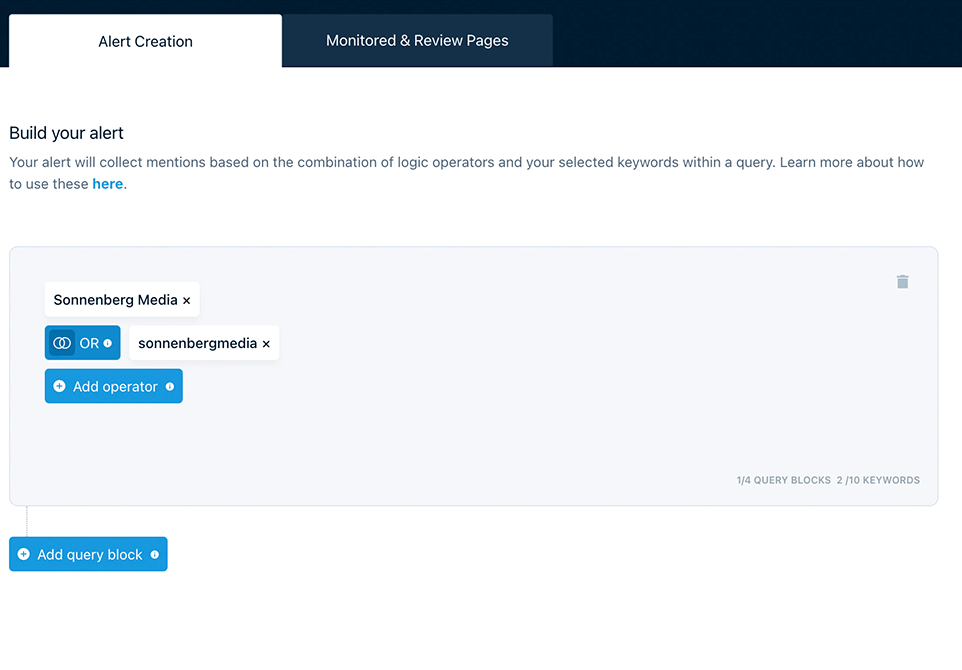Delete query block with trash icon
Image resolution: width=962 pixels, height=670 pixels.
coord(902,282)
